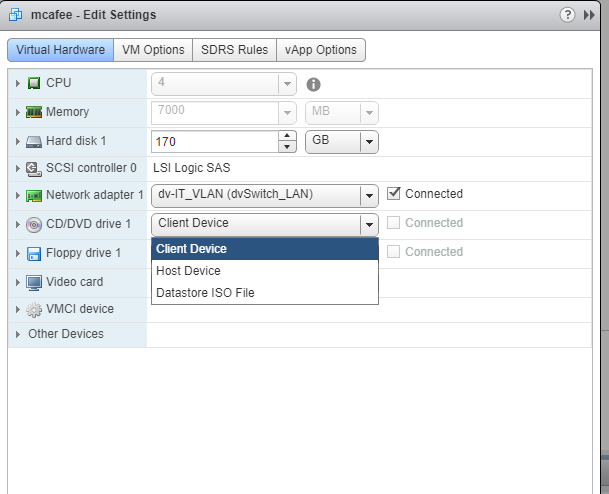Switch to the SDRS Rules tab
The width and height of the screenshot is (609, 494).
pos(235,50)
